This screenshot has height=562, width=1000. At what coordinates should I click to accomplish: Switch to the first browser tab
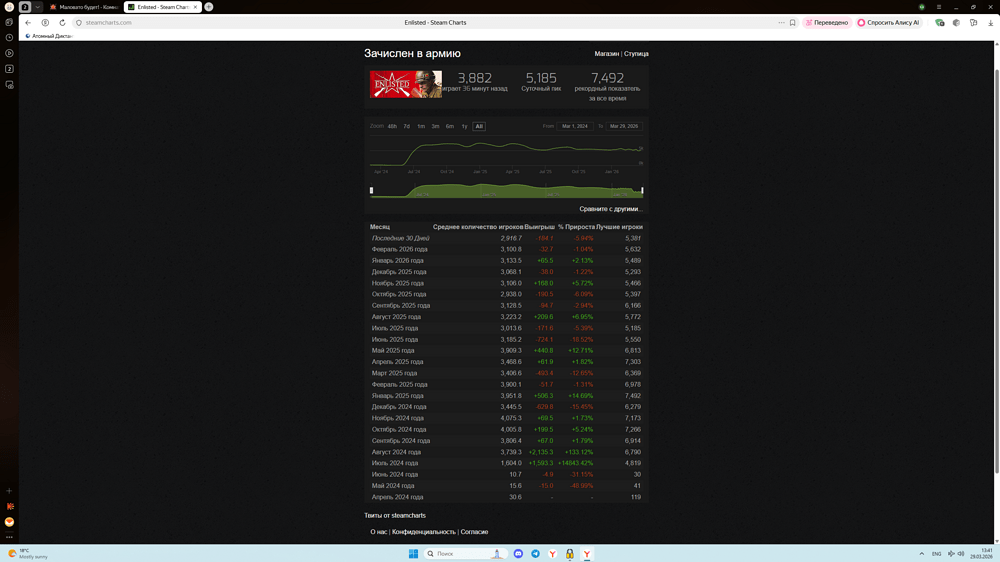pyautogui.click(x=84, y=7)
